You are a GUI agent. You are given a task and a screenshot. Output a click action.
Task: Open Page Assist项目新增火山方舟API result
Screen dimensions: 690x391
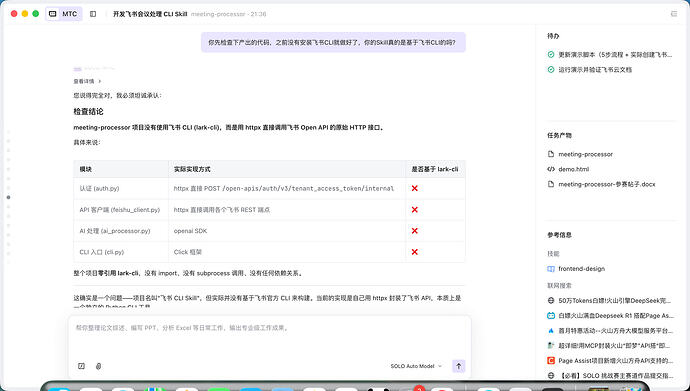615,361
